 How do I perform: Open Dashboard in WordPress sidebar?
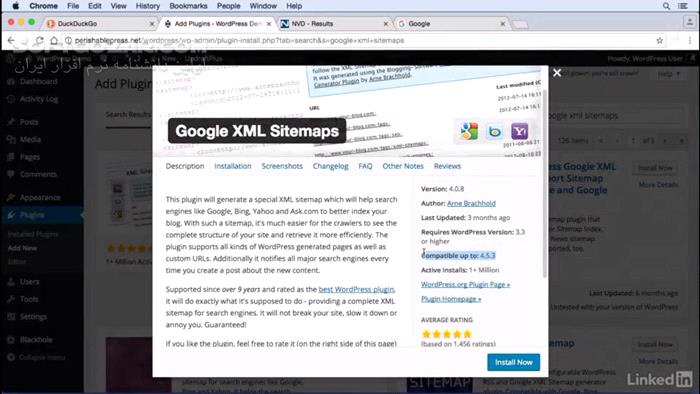click(38, 82)
